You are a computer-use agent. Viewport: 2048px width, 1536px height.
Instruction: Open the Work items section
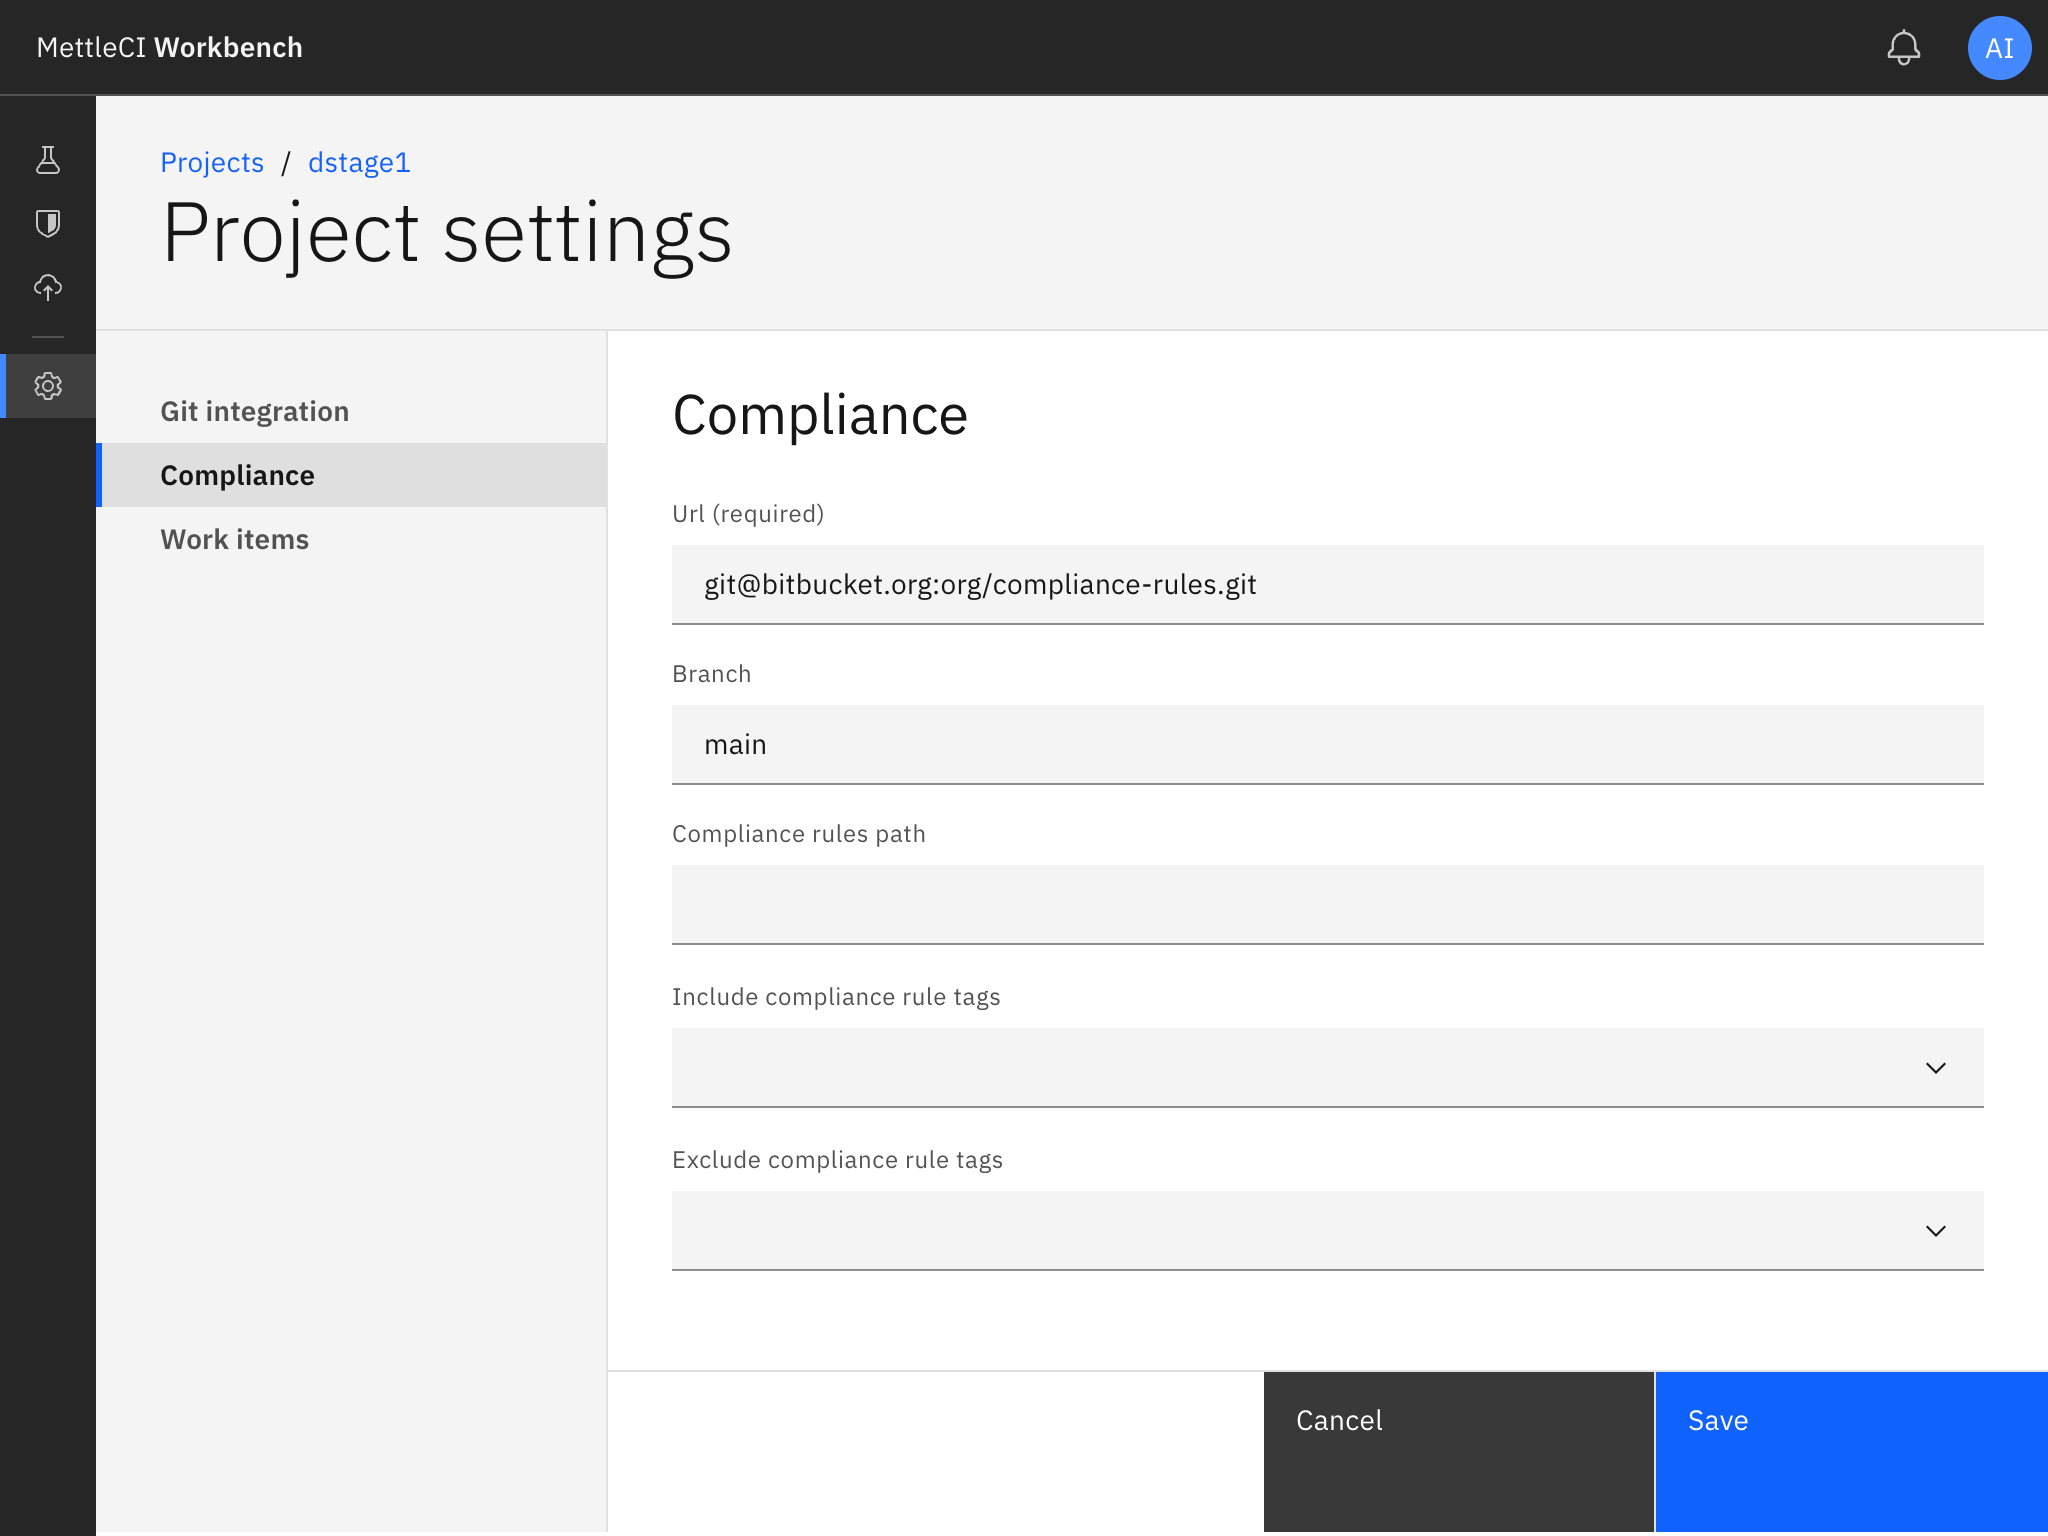[234, 539]
